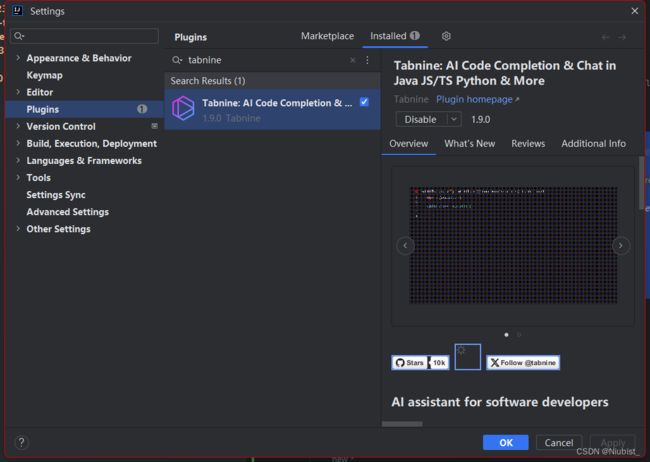Click the plugins settings gear icon
Viewport: 650px width, 462px height.
[446, 36]
